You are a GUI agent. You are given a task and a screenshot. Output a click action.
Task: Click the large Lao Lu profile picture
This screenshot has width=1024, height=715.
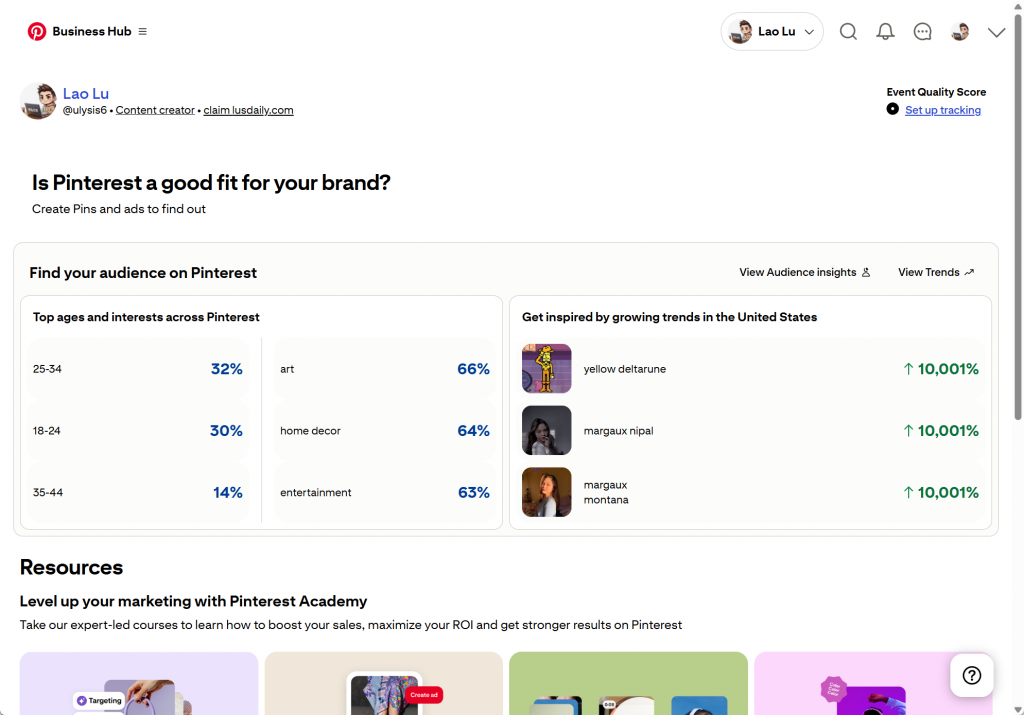pos(39,101)
